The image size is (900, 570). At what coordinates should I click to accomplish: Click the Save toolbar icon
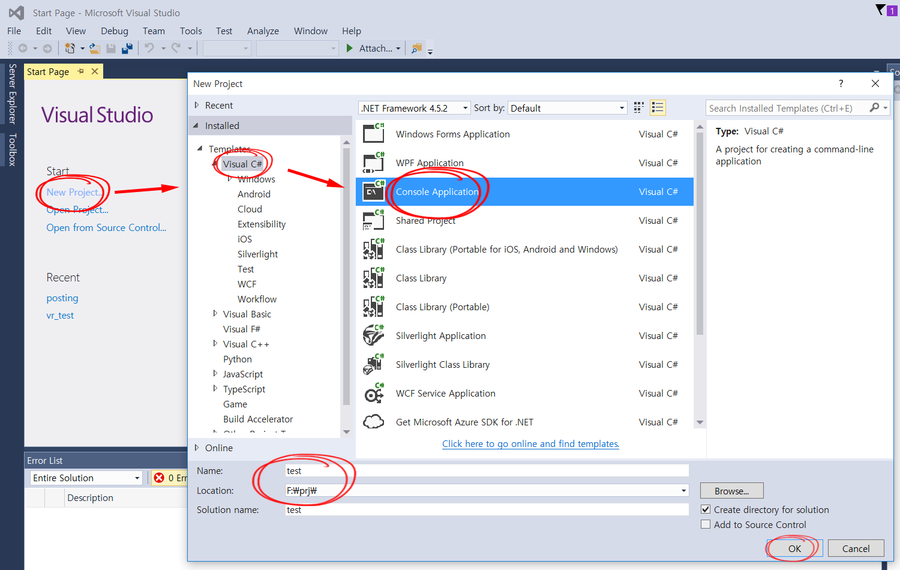click(111, 49)
